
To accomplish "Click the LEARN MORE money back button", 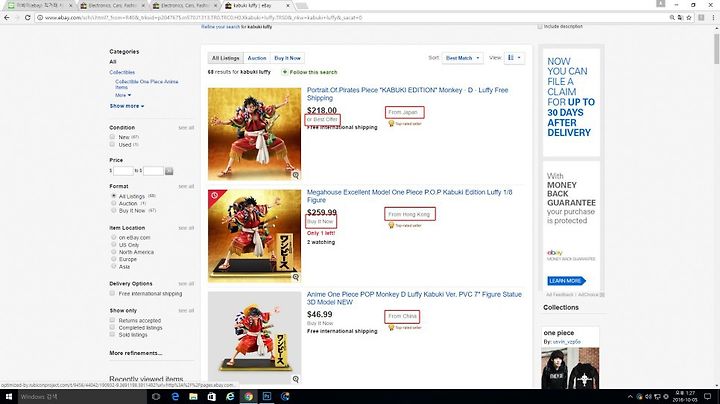I will (566, 281).
